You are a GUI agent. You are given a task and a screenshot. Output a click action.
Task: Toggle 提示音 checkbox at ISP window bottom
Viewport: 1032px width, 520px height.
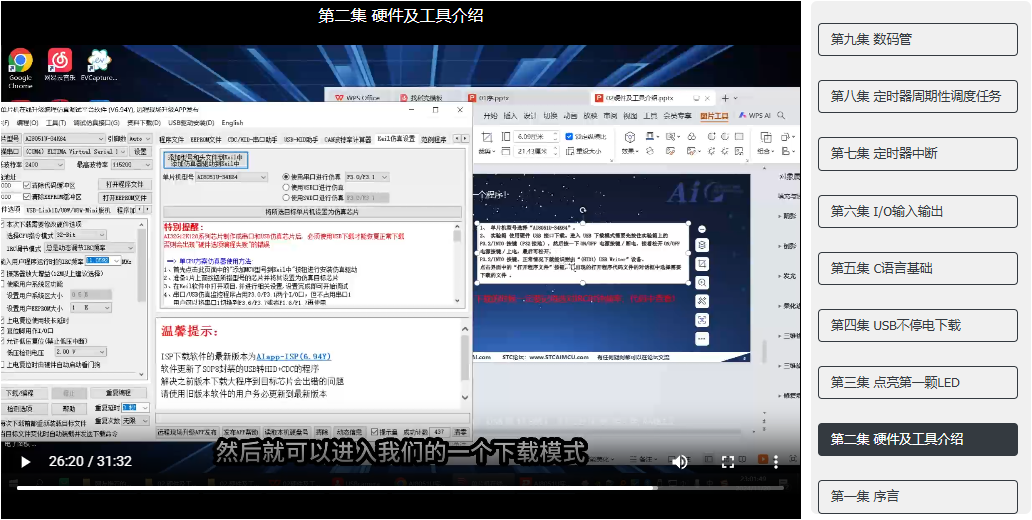click(374, 432)
